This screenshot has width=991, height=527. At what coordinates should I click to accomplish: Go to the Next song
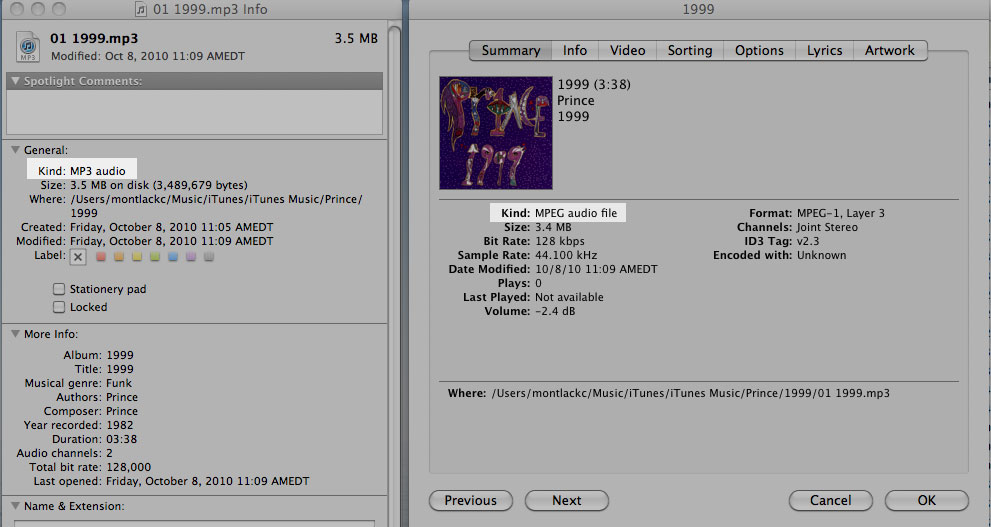(x=567, y=500)
